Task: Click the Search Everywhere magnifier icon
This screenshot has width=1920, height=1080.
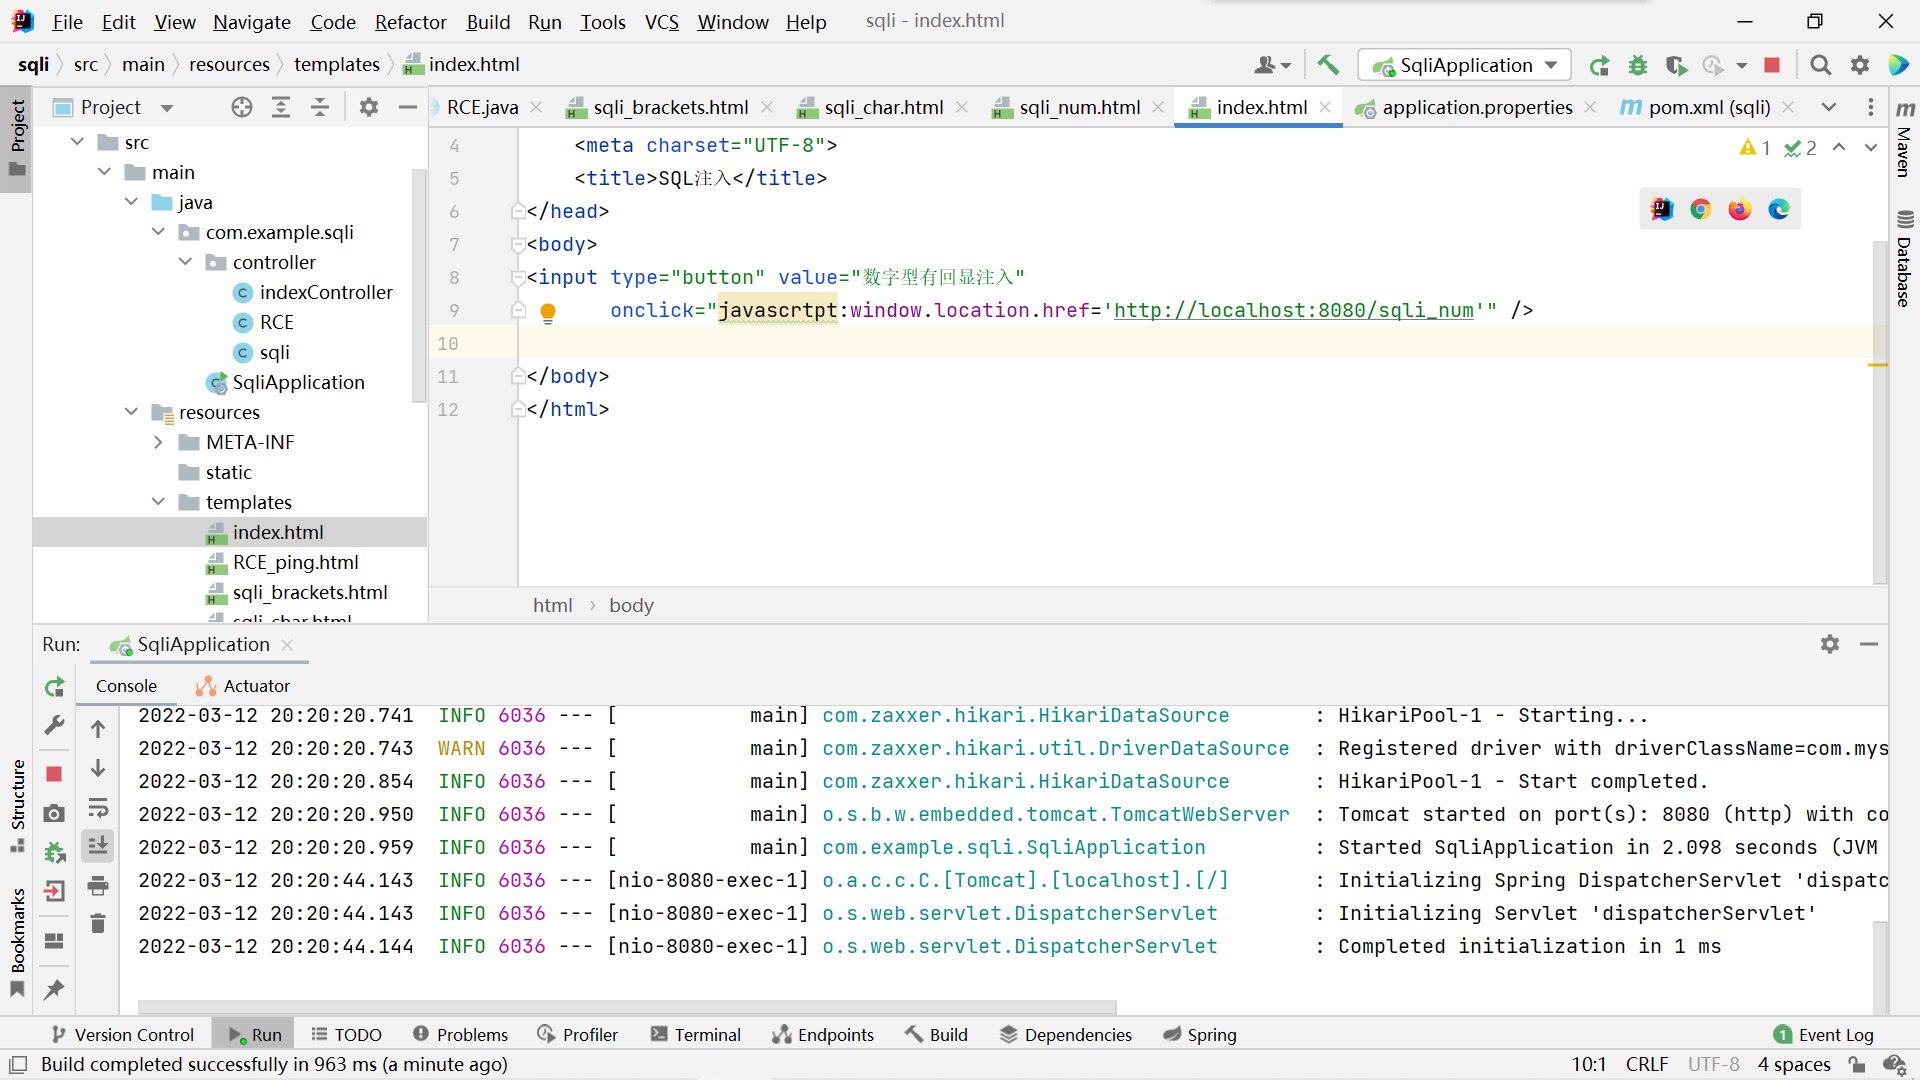Action: (1821, 65)
